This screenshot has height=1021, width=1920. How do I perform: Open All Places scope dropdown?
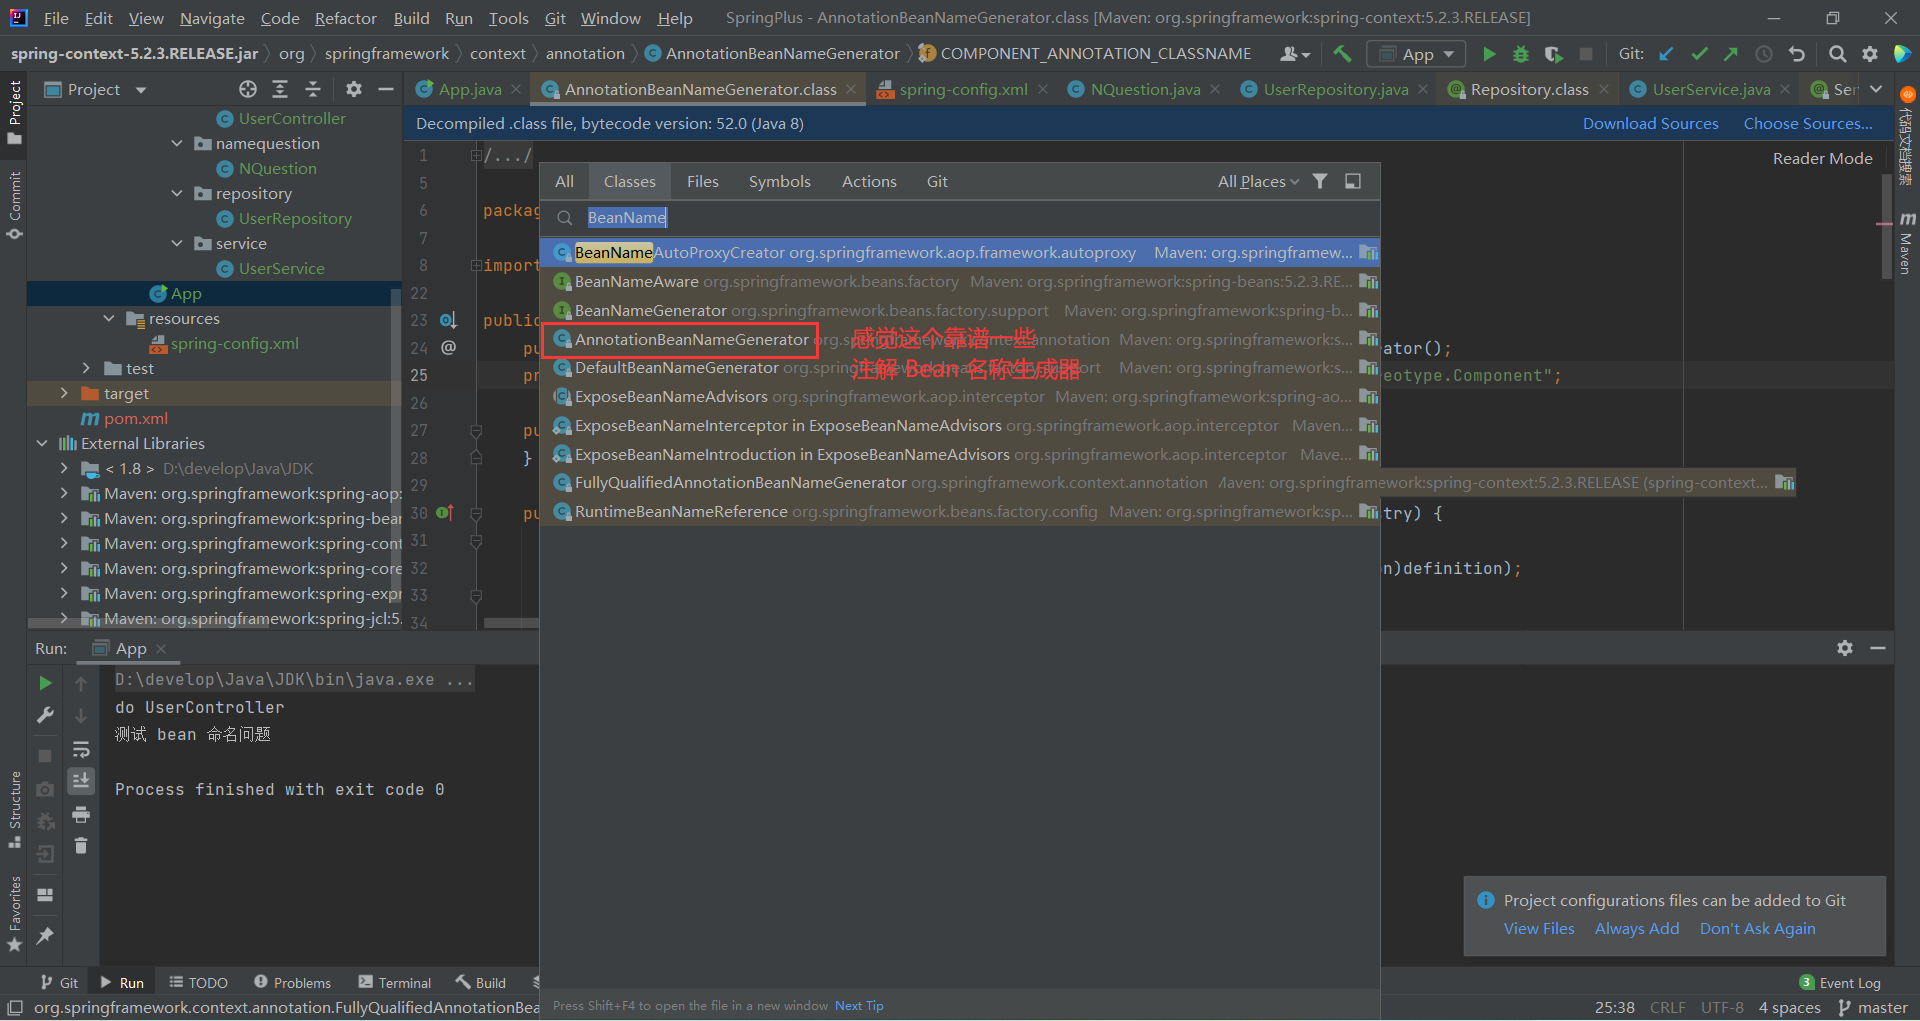tap(1259, 181)
